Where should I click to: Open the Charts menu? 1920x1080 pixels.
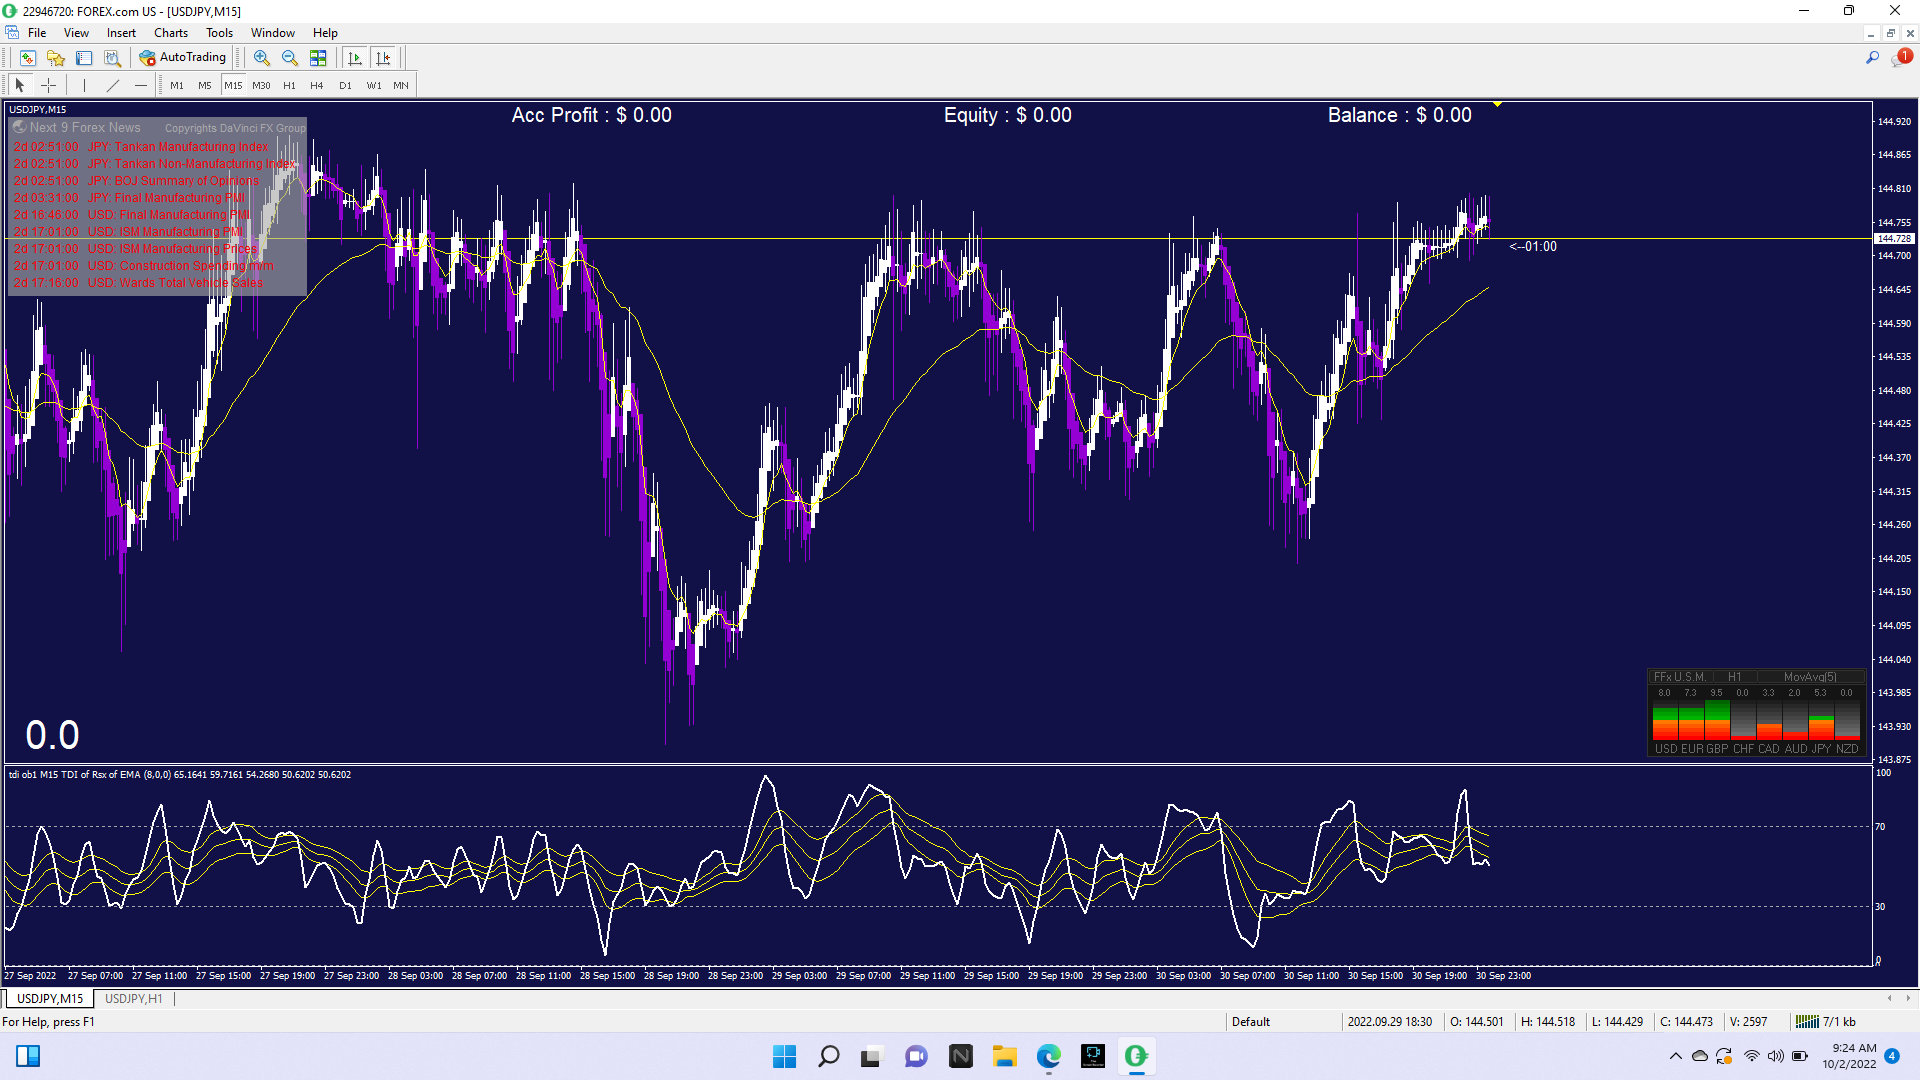tap(170, 33)
